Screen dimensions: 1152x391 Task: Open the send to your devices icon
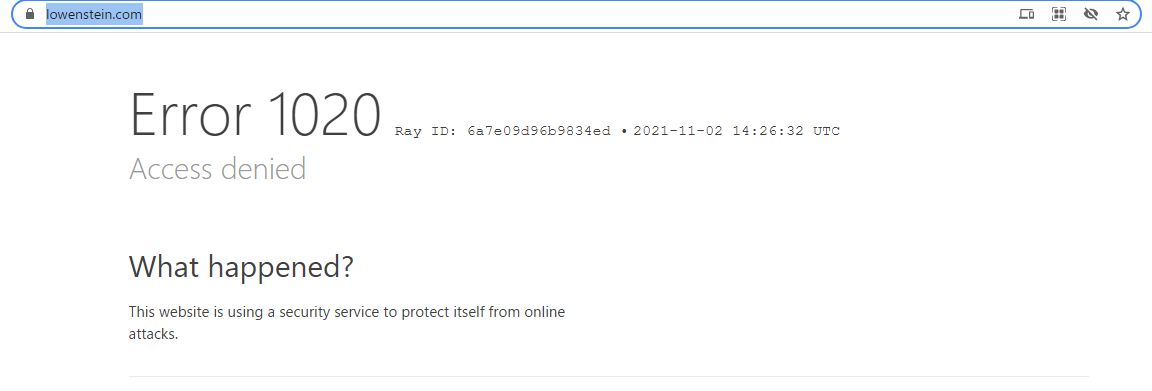(x=1026, y=14)
